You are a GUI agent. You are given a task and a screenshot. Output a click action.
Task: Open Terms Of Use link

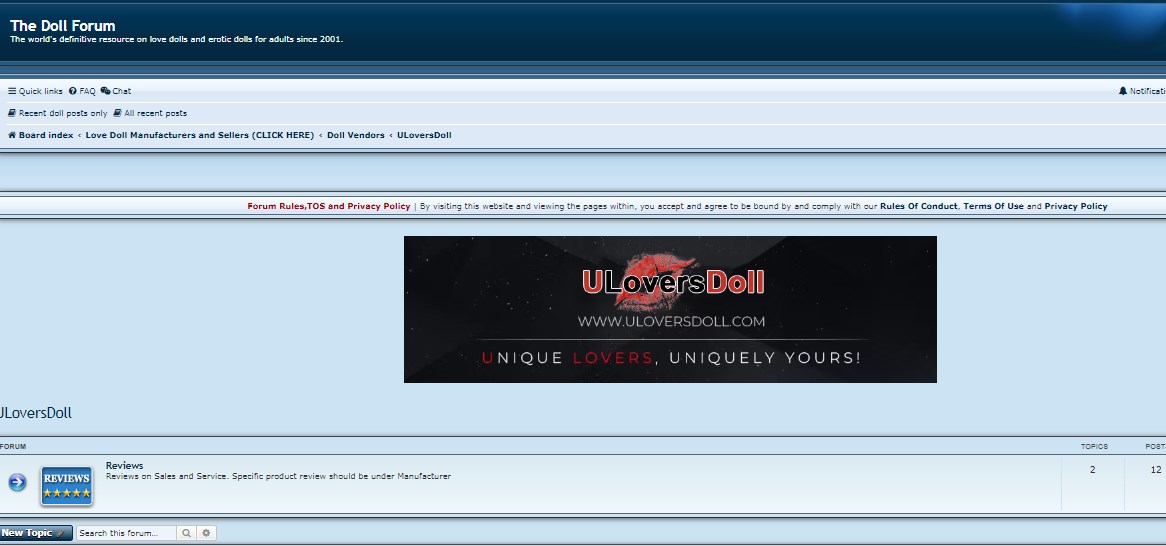pos(993,206)
